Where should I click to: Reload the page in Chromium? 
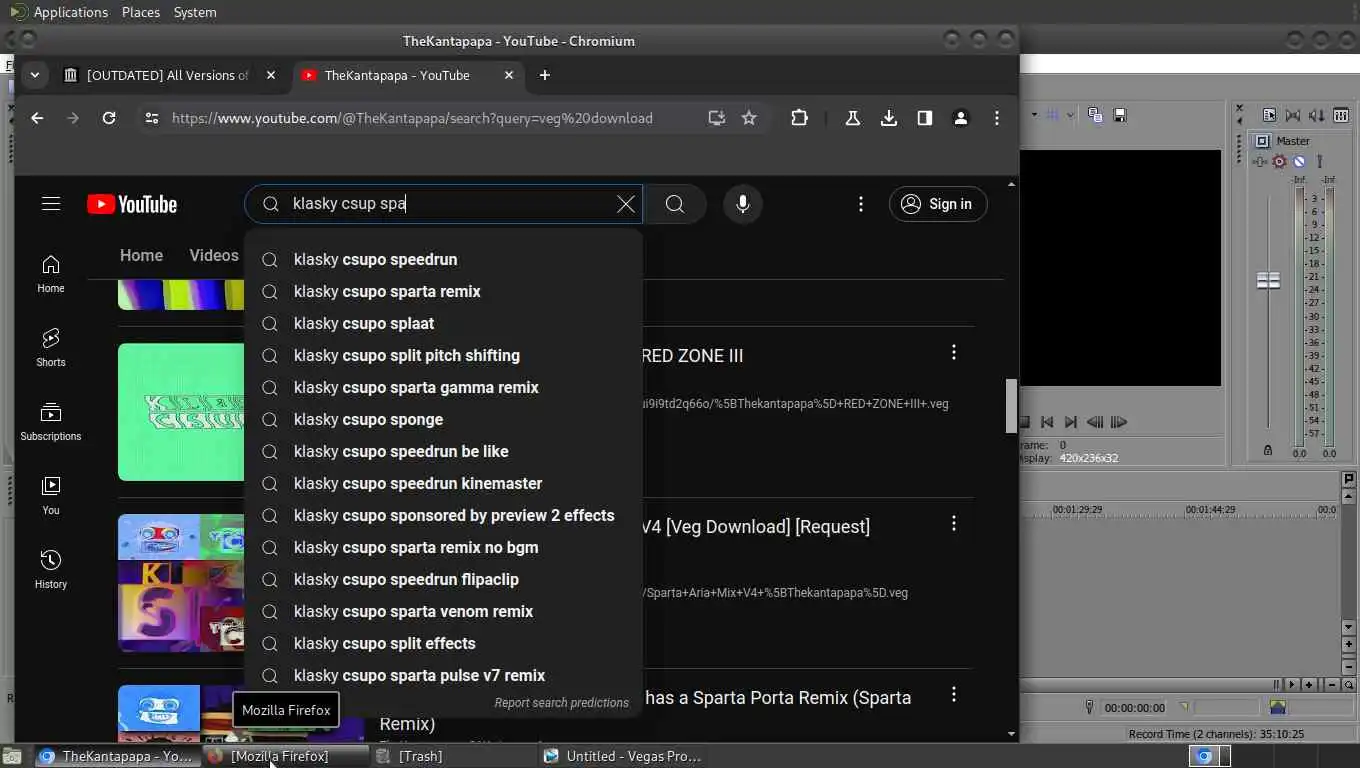[x=109, y=118]
